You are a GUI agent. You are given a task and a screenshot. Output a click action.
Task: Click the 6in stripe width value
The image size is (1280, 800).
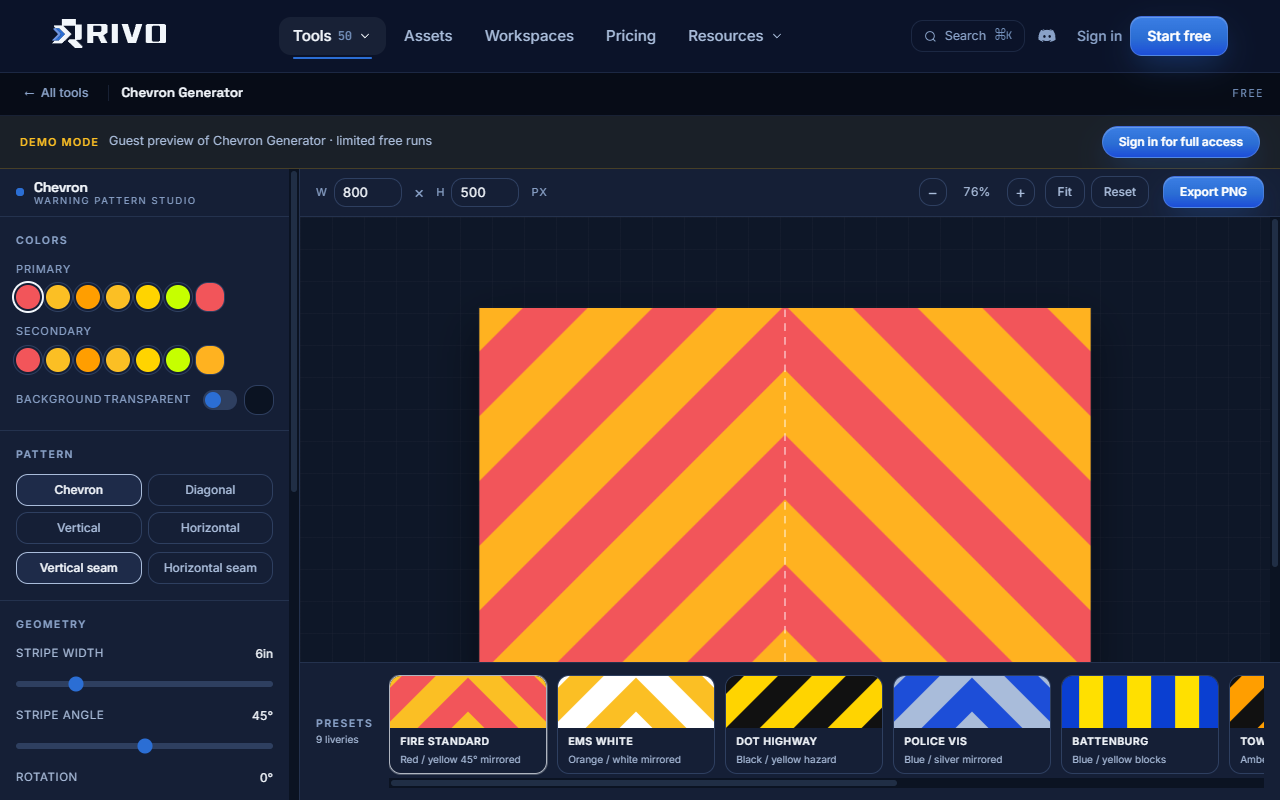coord(264,654)
